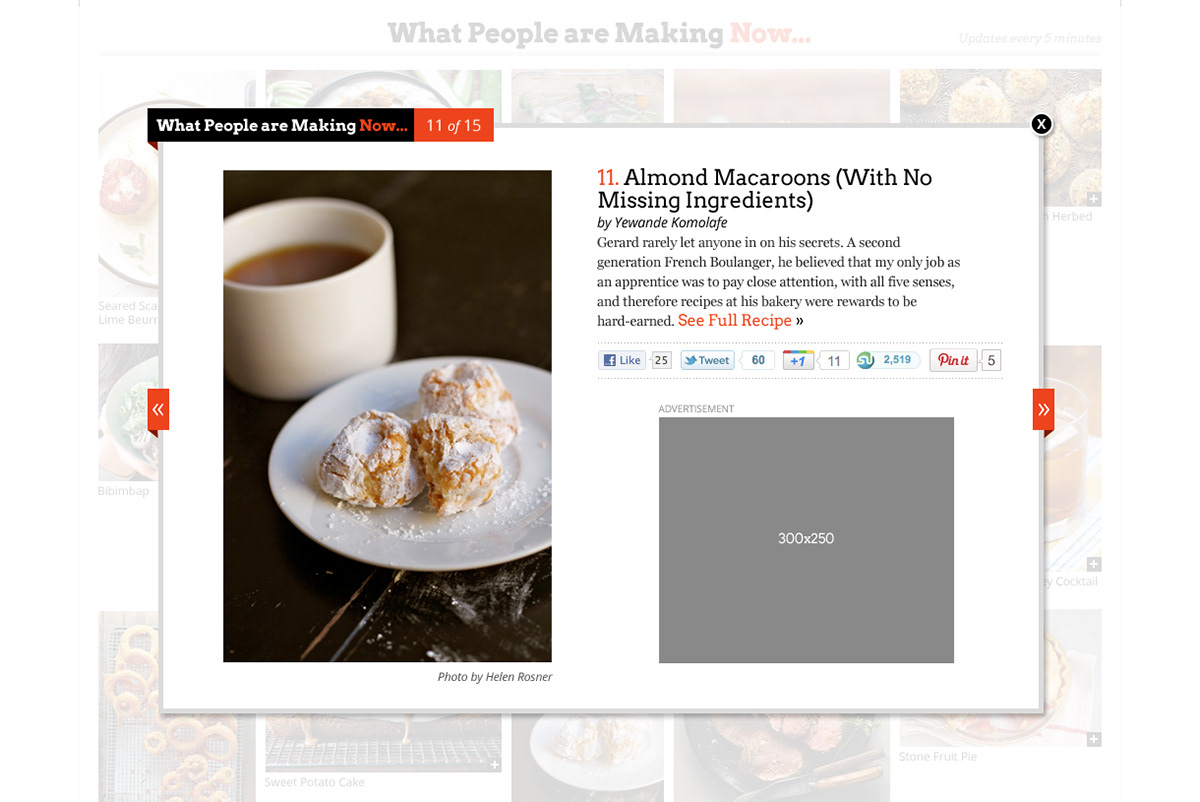Click the Facebook Like button
The height and width of the screenshot is (802, 1200).
tap(622, 360)
